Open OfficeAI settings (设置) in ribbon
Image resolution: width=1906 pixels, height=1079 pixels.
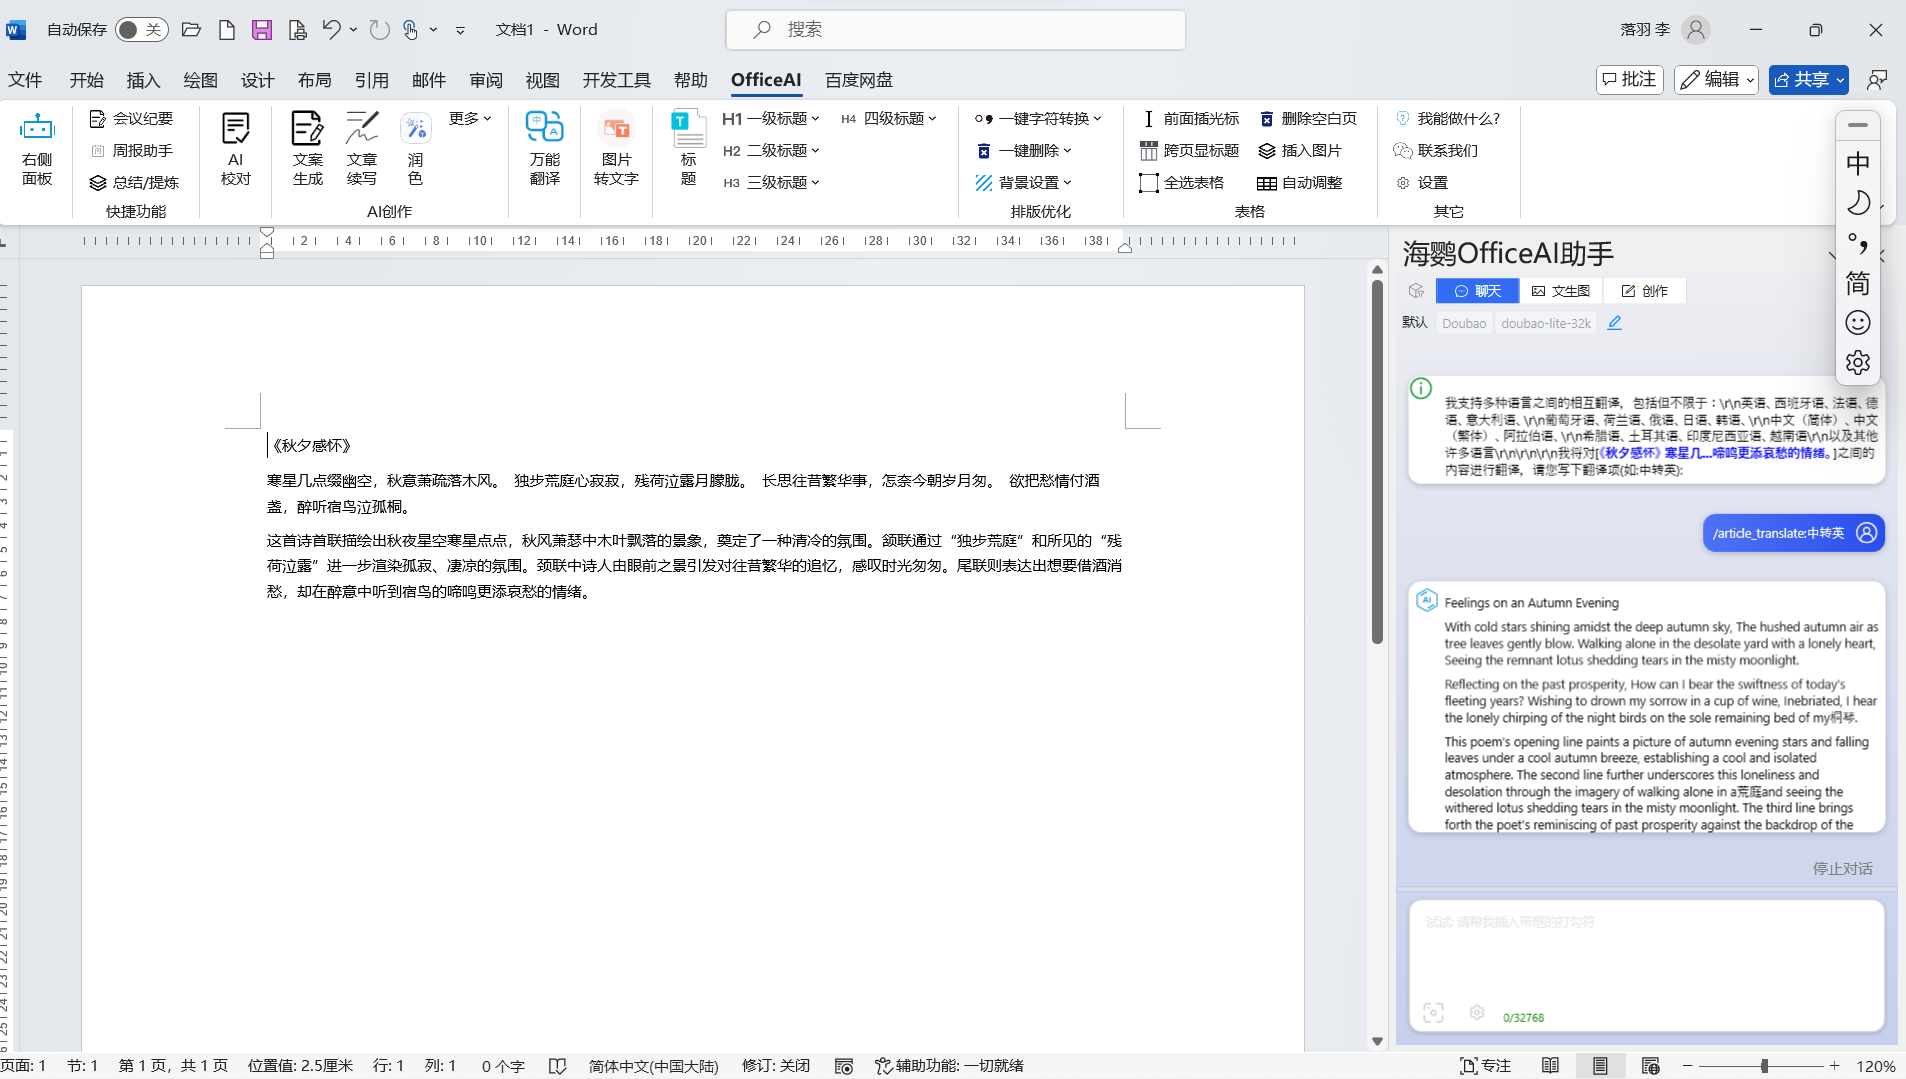[1422, 183]
